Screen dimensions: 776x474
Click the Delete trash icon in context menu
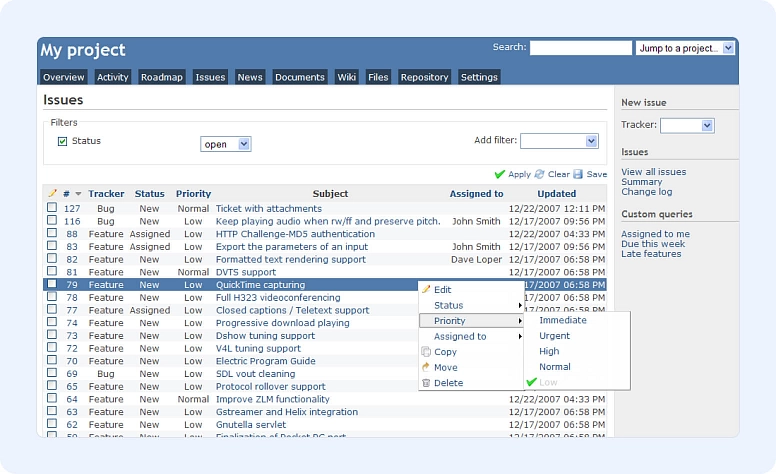pyautogui.click(x=426, y=383)
